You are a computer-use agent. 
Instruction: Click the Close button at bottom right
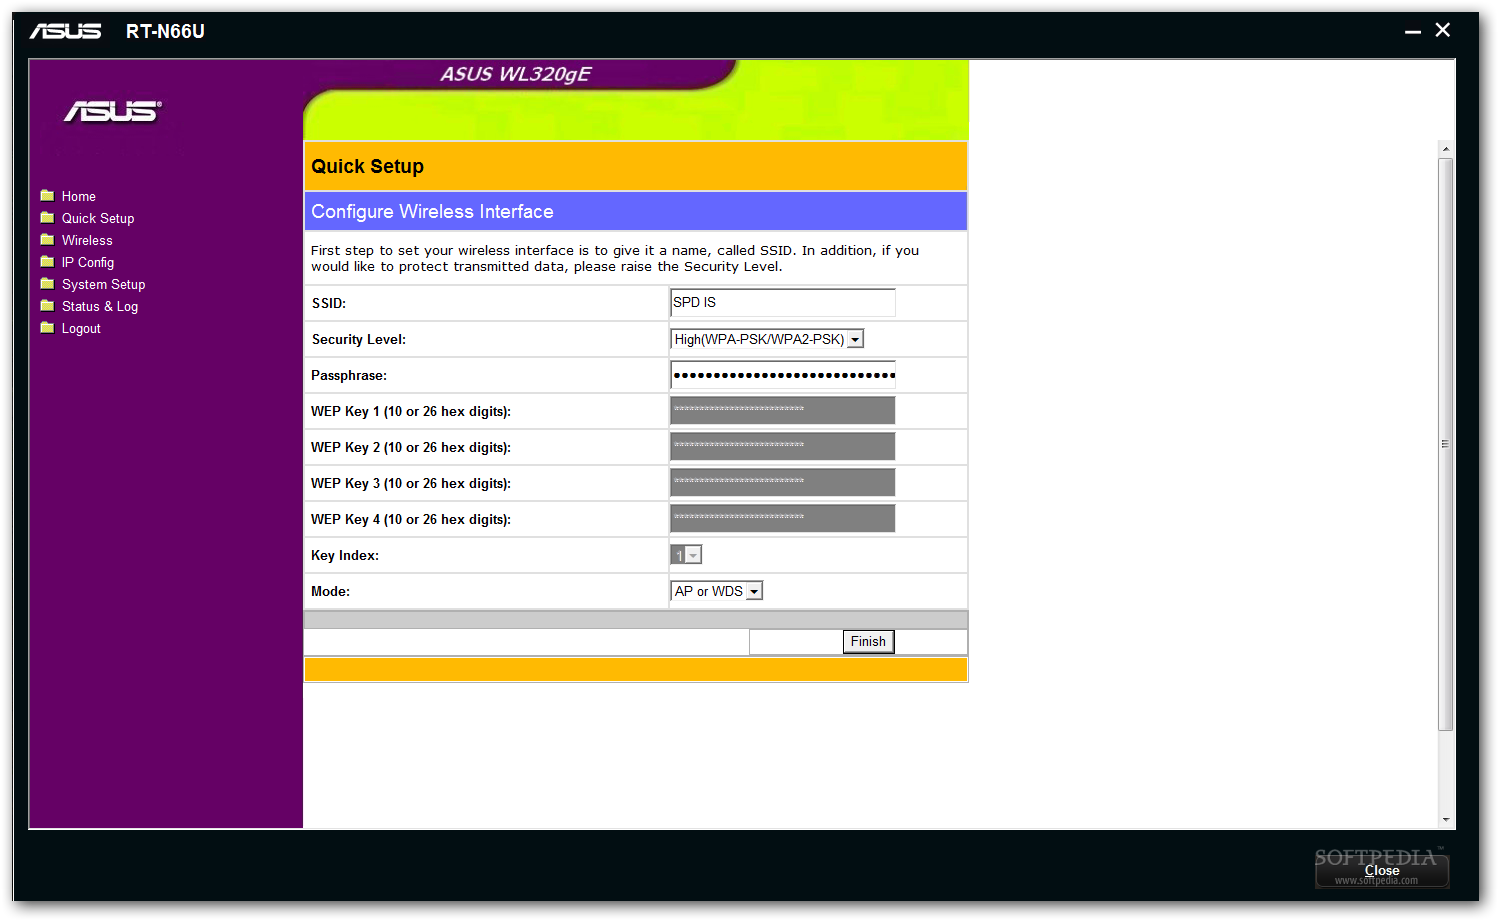[1382, 871]
